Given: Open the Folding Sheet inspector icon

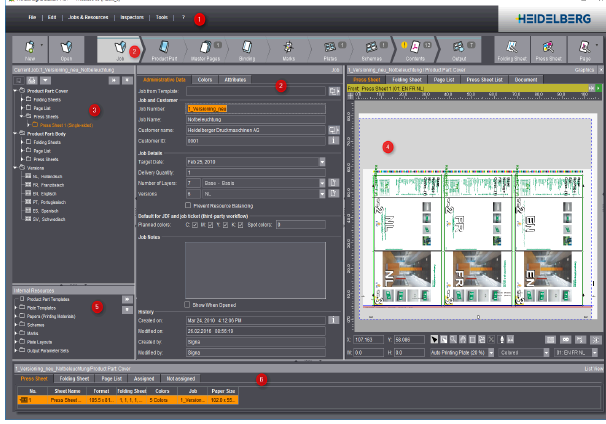Looking at the screenshot, I should [x=512, y=49].
